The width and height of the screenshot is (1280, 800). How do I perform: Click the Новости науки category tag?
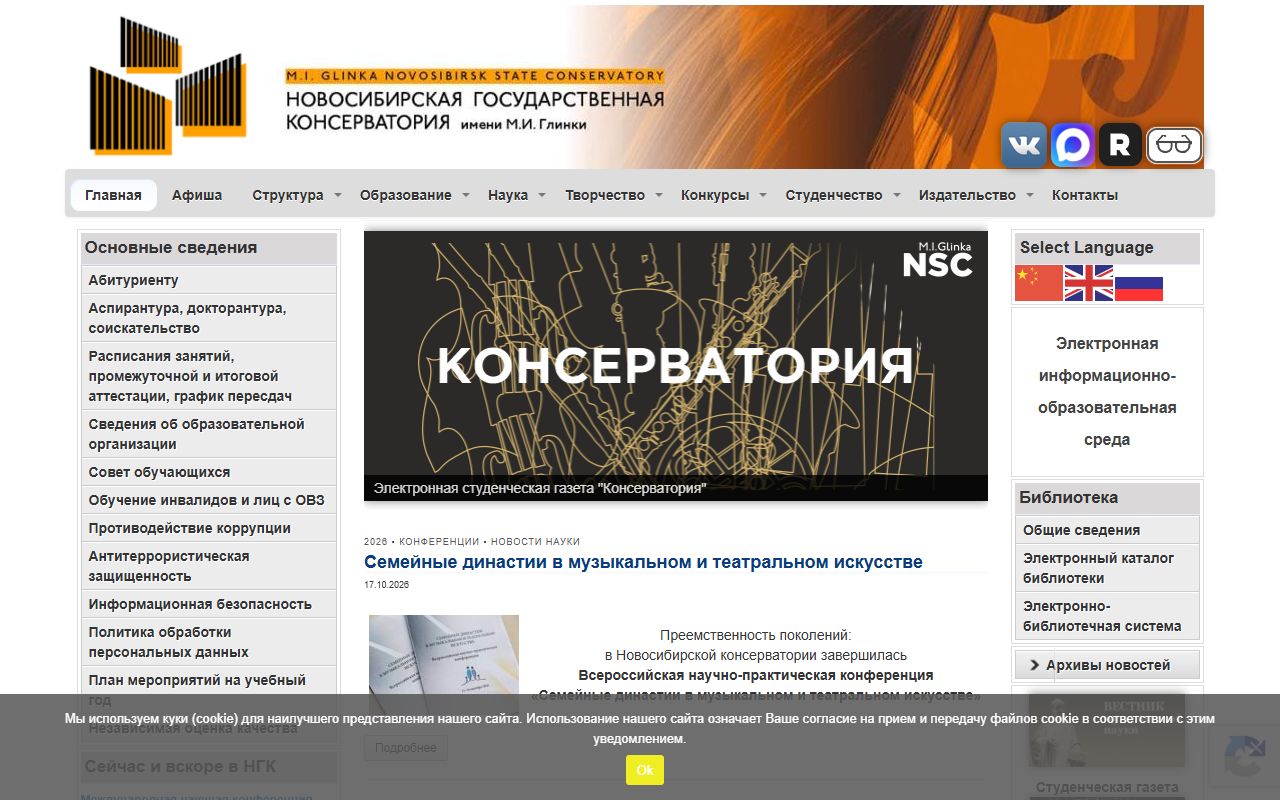coord(535,541)
